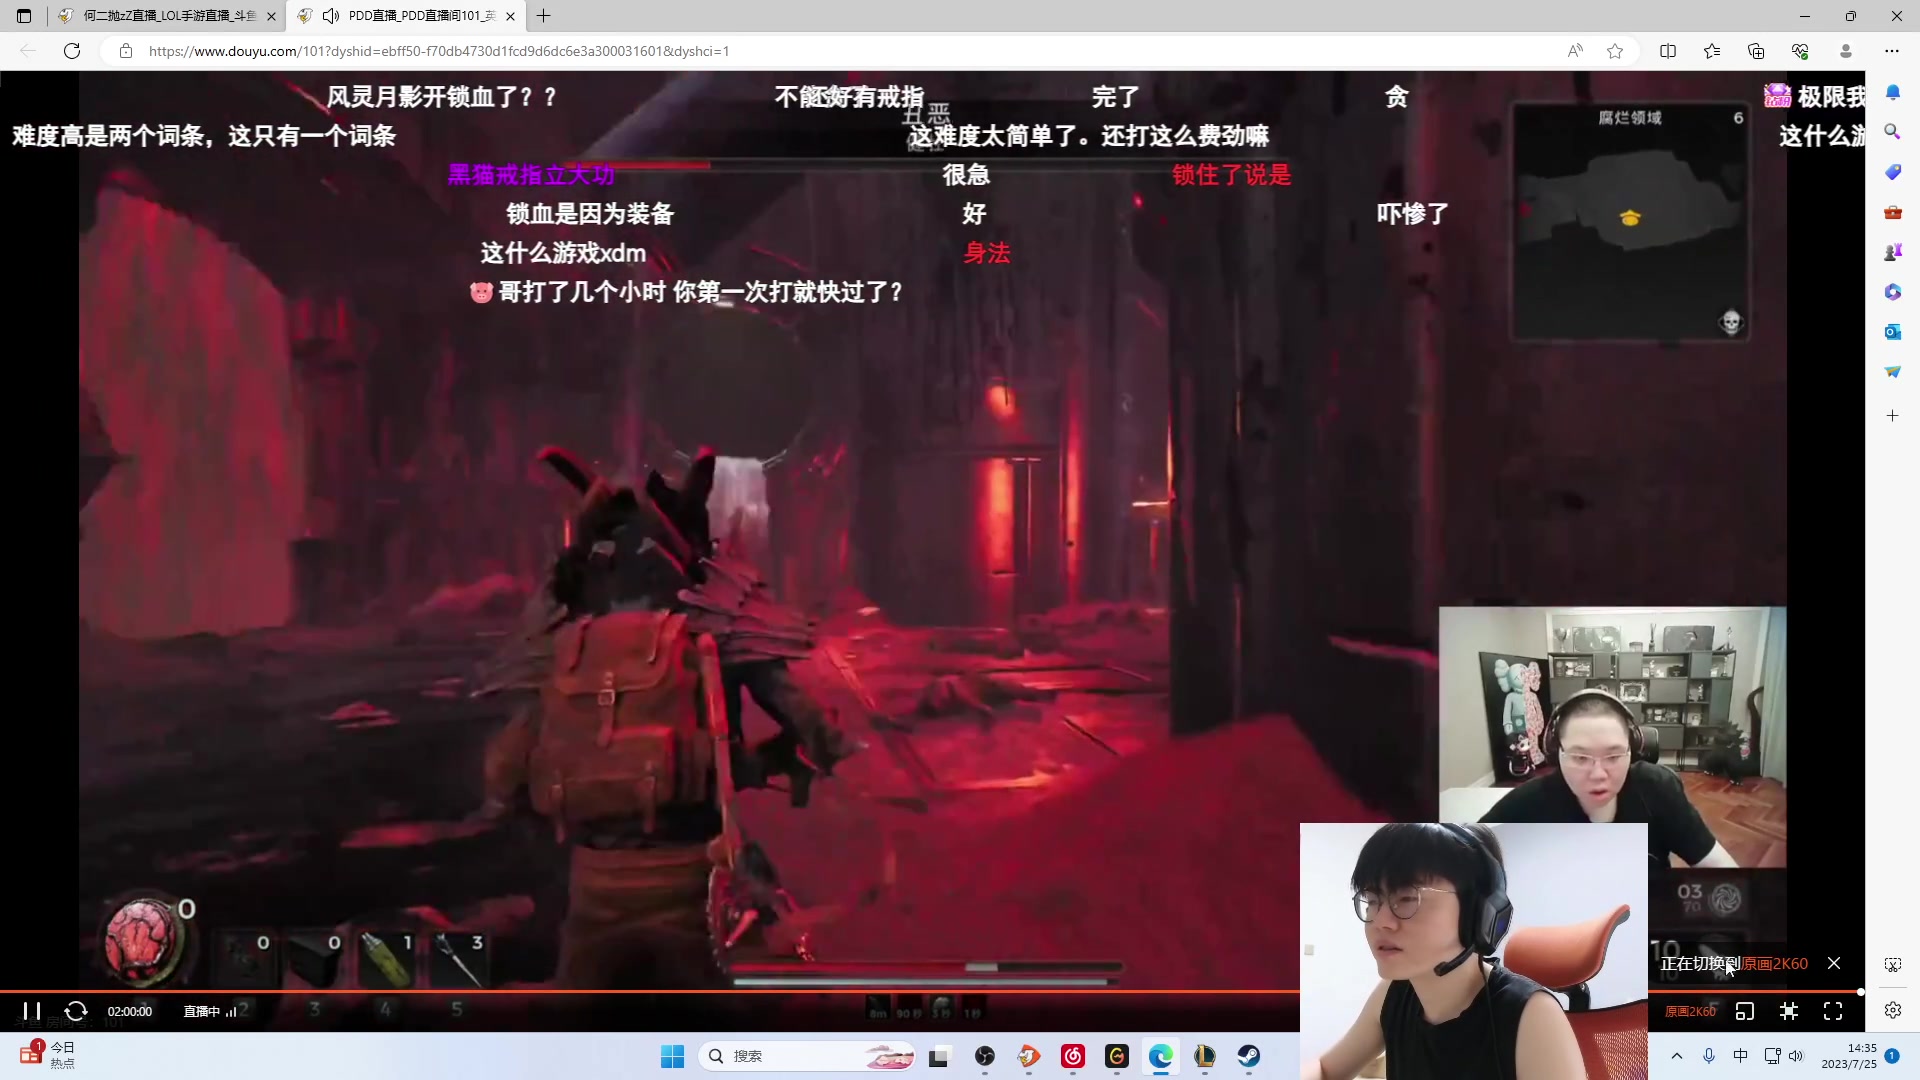Image resolution: width=1920 pixels, height=1080 pixels.
Task: Go back to previous page
Action: [28, 51]
